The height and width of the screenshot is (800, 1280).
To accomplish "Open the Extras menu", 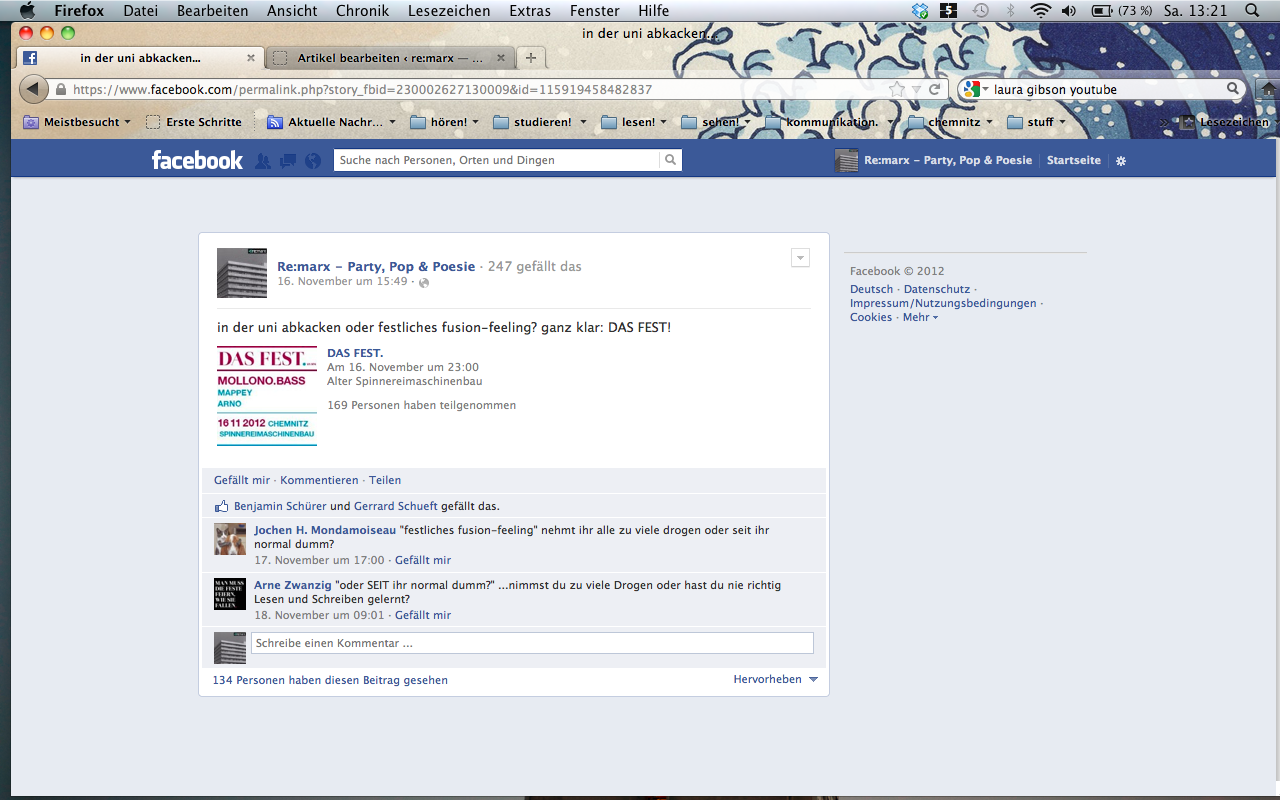I will point(529,10).
